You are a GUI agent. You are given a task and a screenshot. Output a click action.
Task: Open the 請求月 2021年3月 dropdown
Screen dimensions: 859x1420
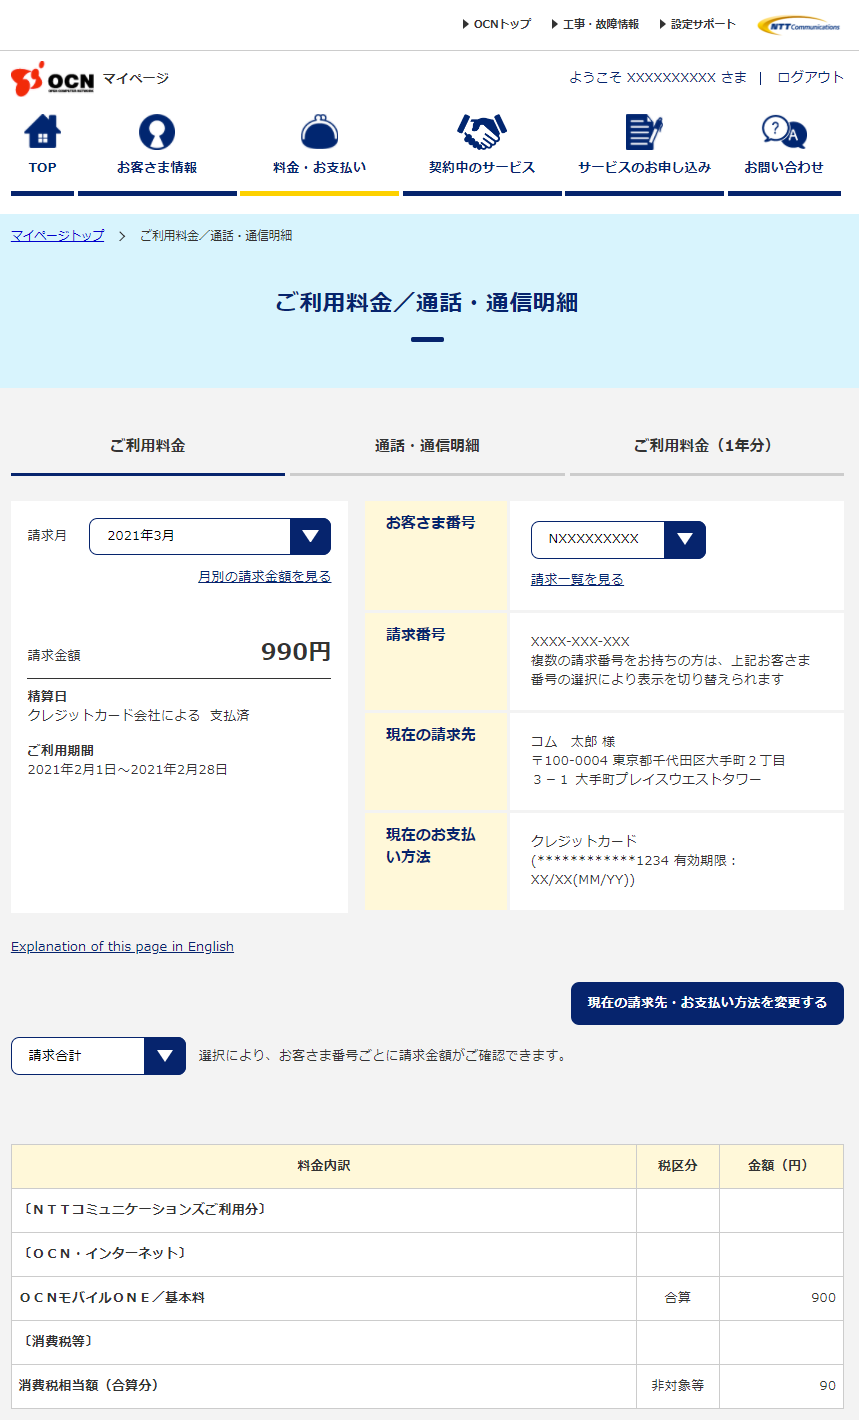[x=210, y=536]
